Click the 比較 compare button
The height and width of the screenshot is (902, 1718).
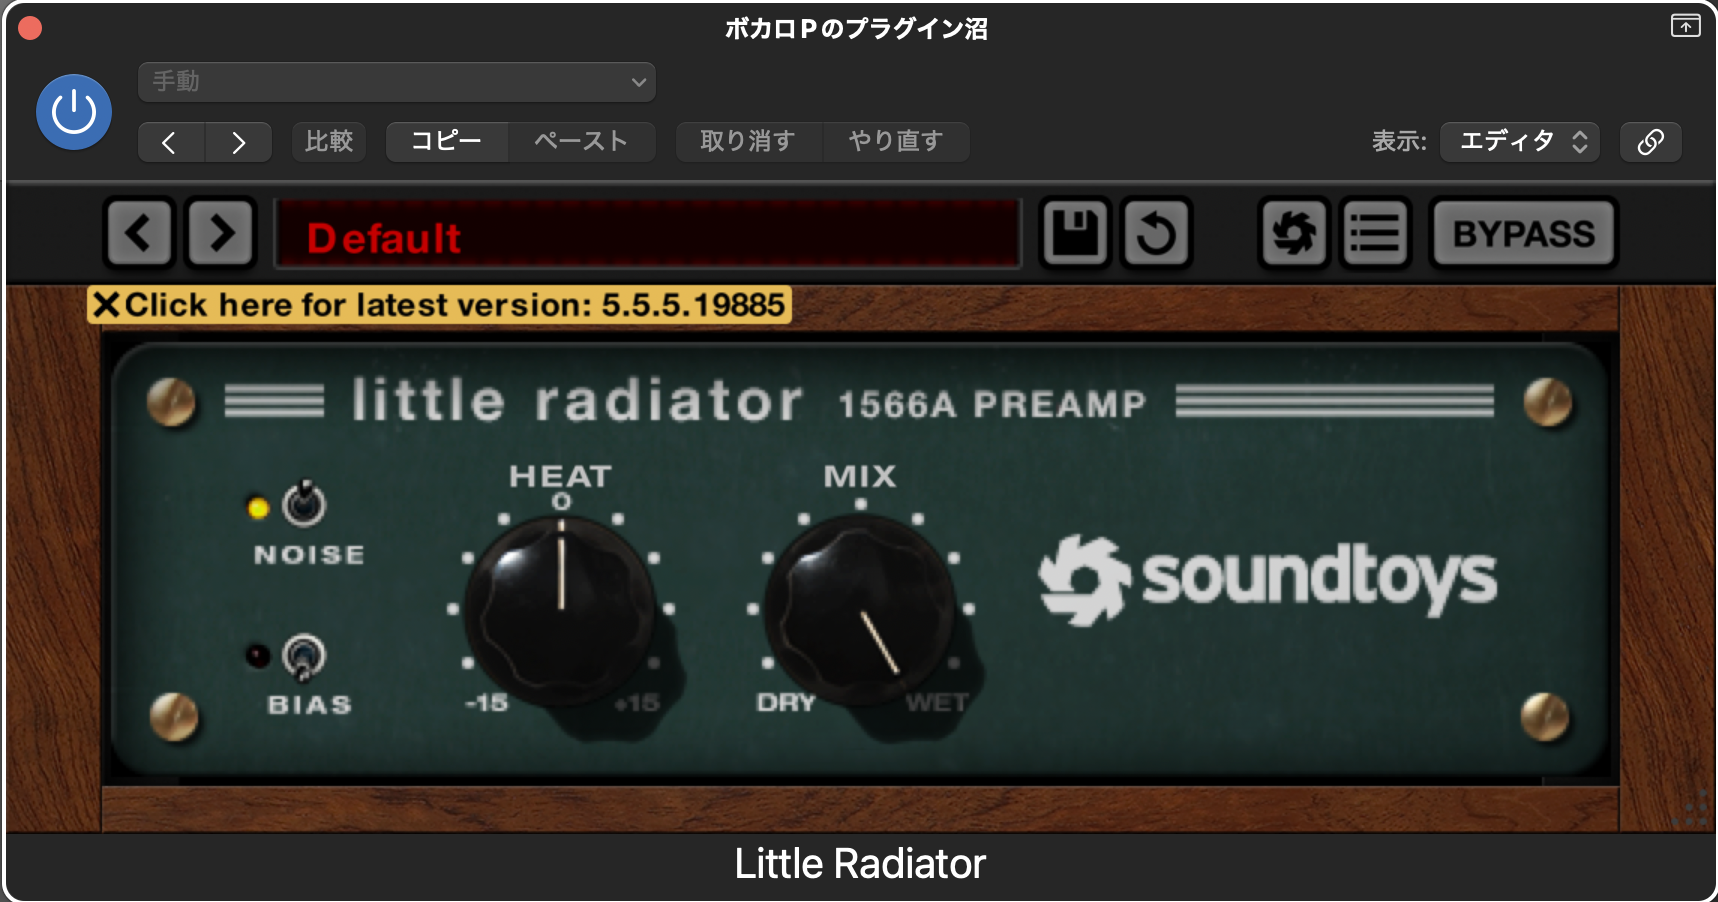[329, 142]
